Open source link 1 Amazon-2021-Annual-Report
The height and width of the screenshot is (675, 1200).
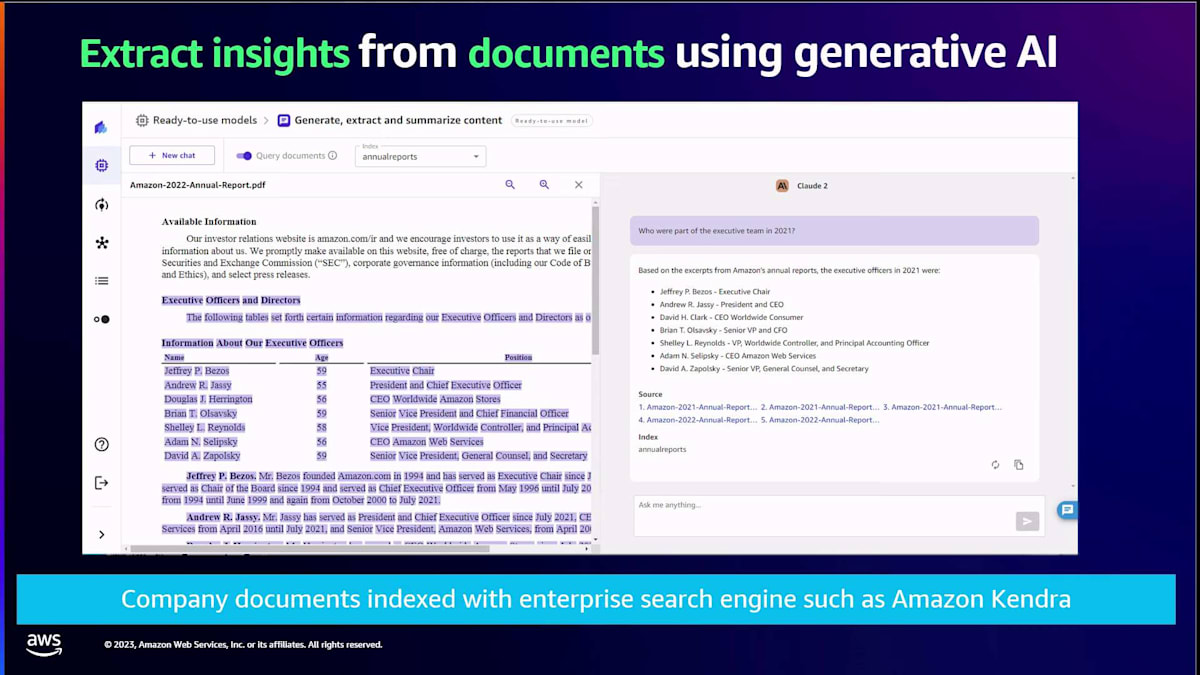[x=698, y=407]
